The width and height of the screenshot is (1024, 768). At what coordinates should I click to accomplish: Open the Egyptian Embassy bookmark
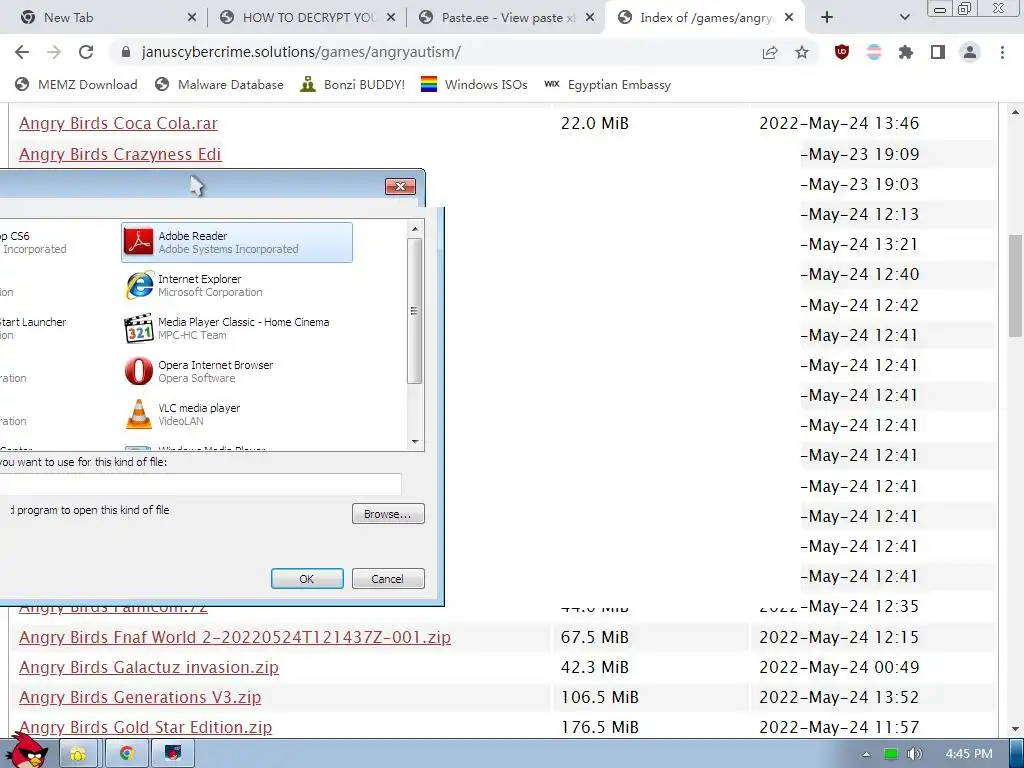coord(607,84)
